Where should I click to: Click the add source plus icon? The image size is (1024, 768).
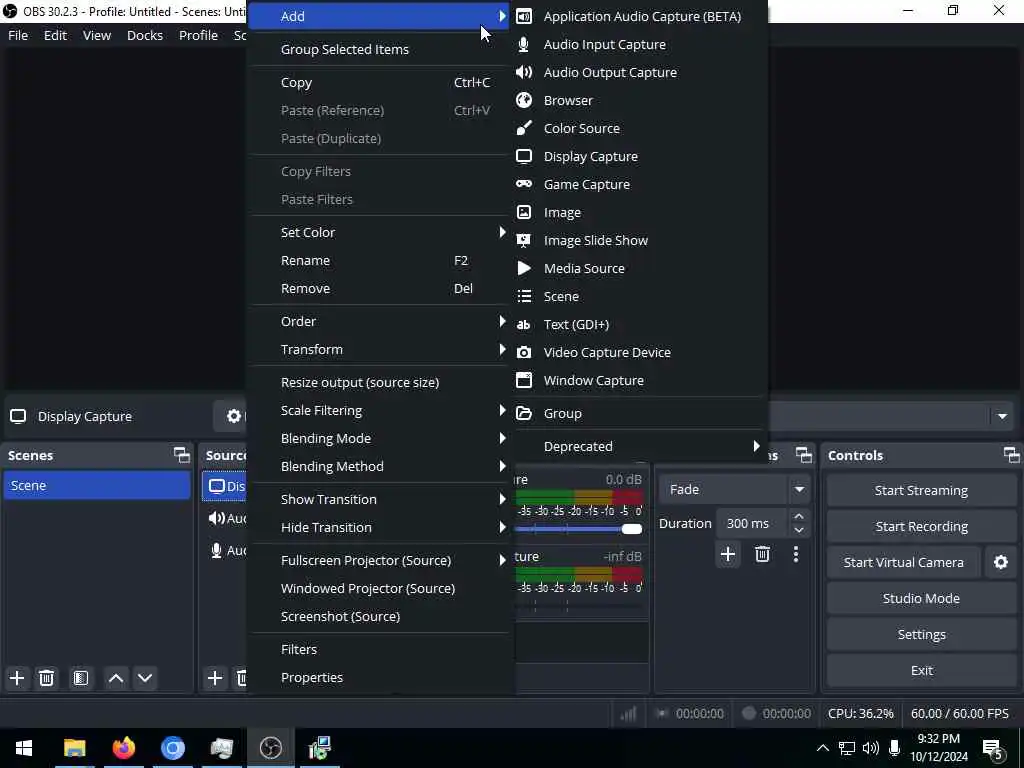tap(215, 678)
